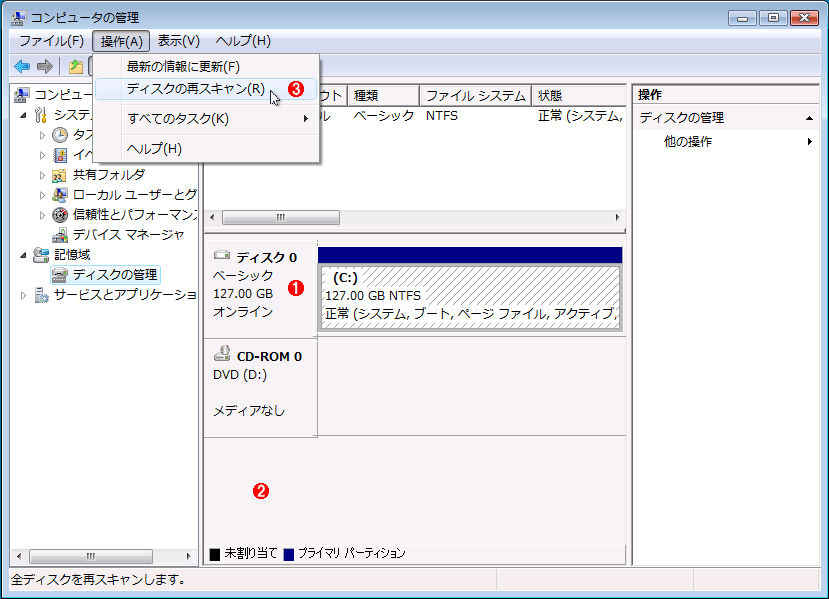829x599 pixels.
Task: Open the ヘルプ(H) menu in menu bar
Action: (243, 41)
